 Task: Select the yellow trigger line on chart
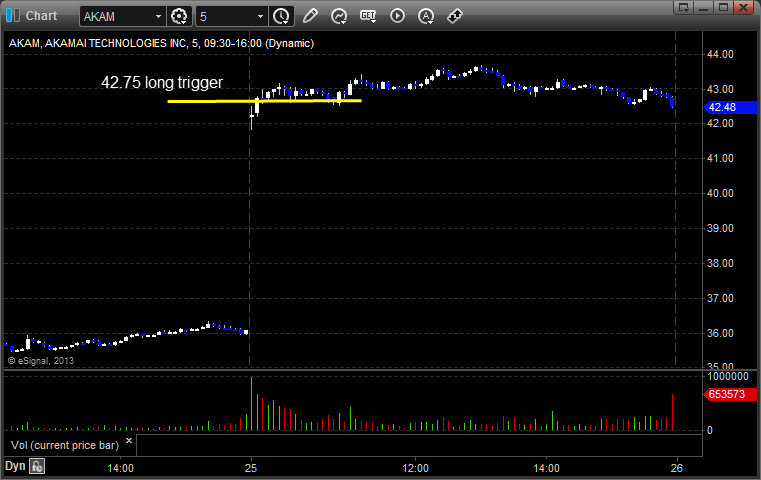pos(265,101)
